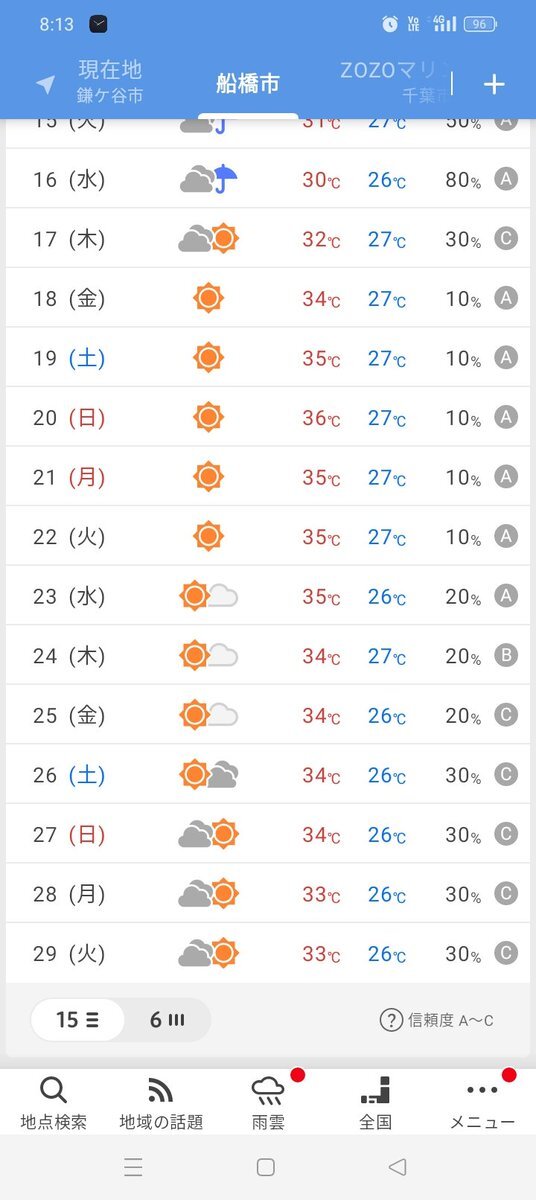The image size is (536, 1200).
Task: Open the 地域の話題 feed icon
Action: (161, 1102)
